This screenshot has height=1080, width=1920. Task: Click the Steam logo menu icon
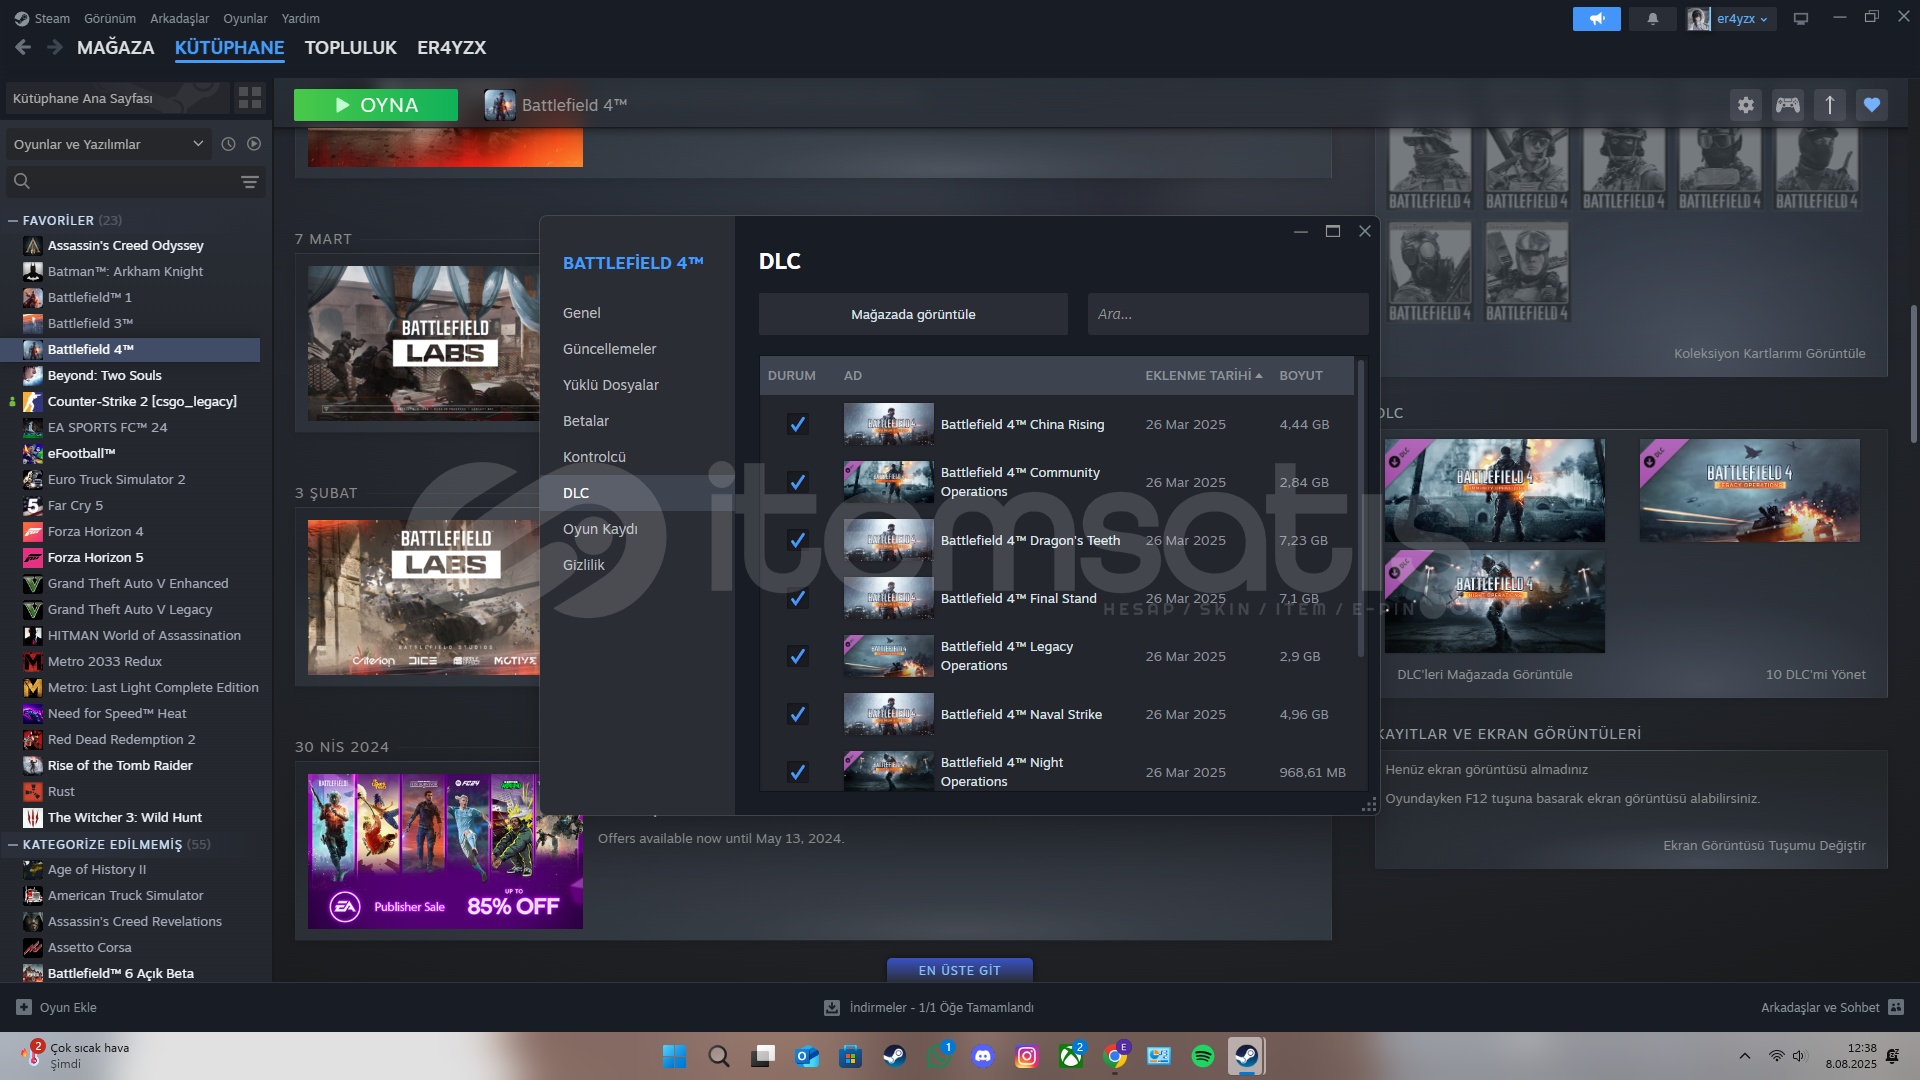22,18
